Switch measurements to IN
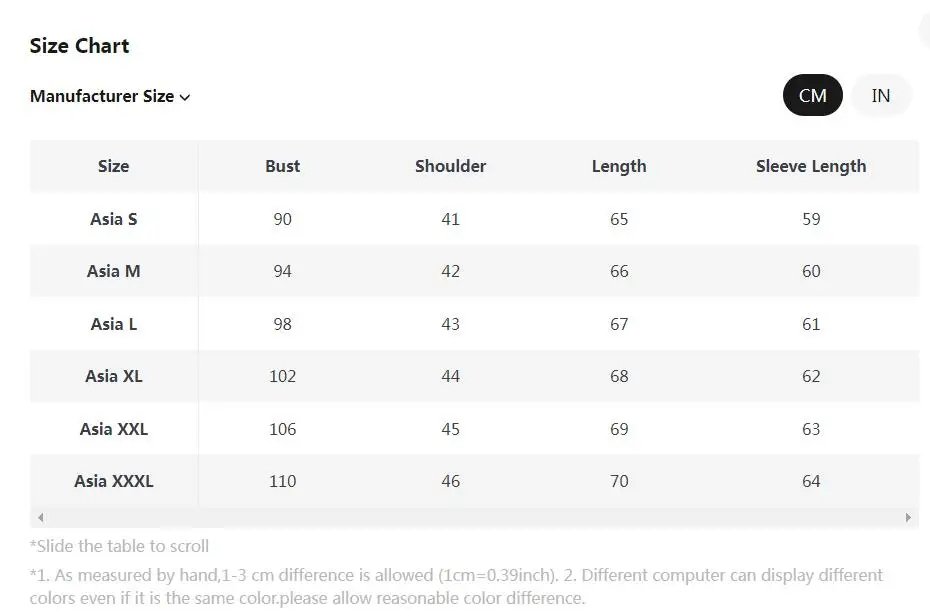 tap(880, 96)
